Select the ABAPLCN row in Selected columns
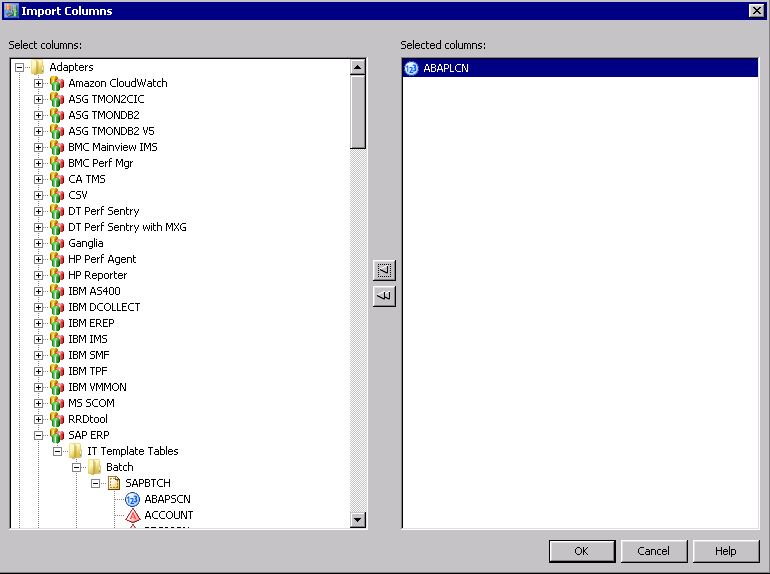770x574 pixels. [x=580, y=68]
